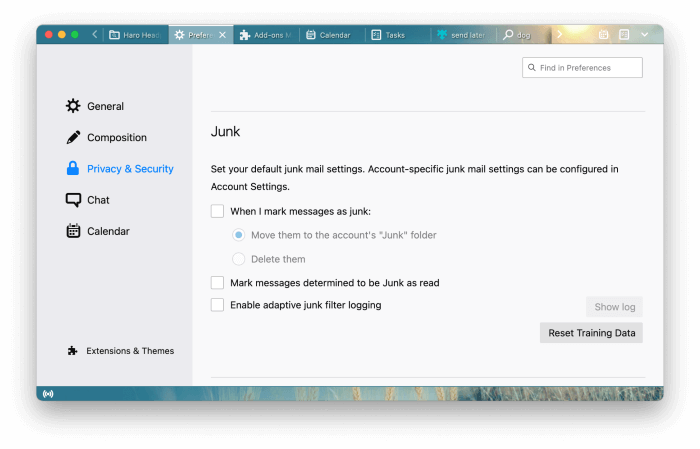Expand the list all tabs chevron
Screen dimensions: 700x449
click(x=645, y=34)
